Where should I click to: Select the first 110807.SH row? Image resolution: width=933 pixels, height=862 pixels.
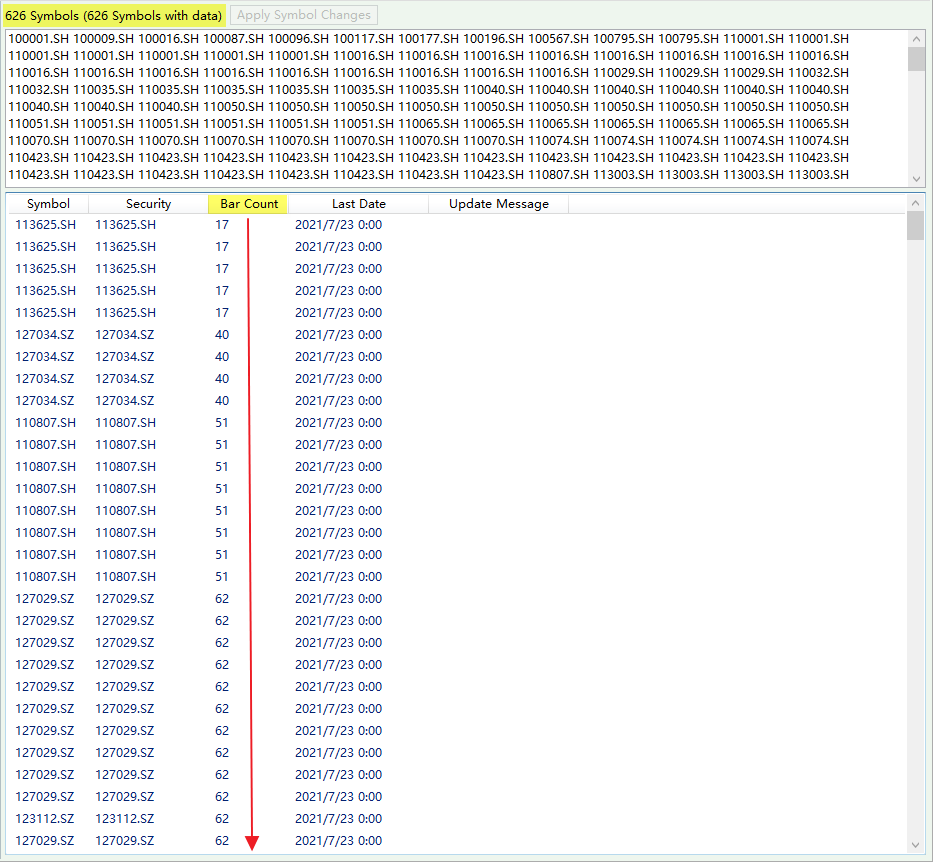tap(45, 423)
